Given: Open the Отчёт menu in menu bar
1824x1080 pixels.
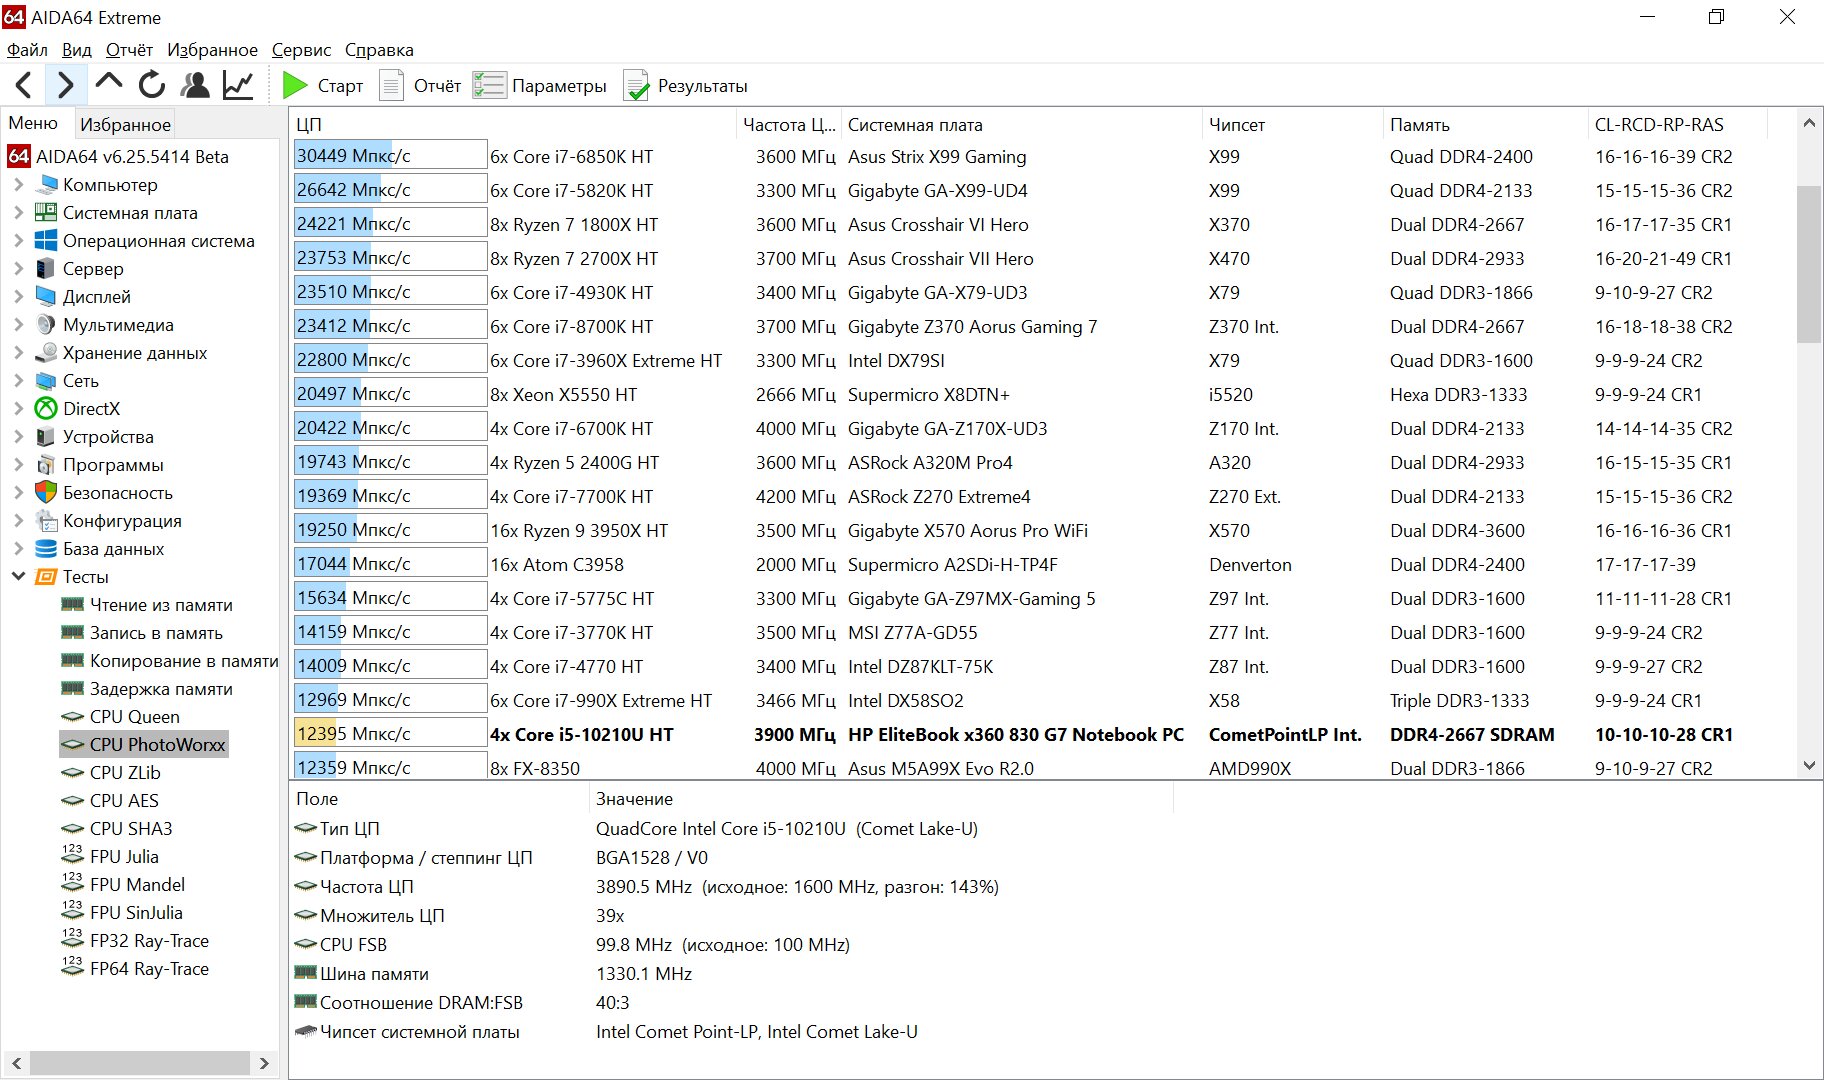Looking at the screenshot, I should (130, 50).
